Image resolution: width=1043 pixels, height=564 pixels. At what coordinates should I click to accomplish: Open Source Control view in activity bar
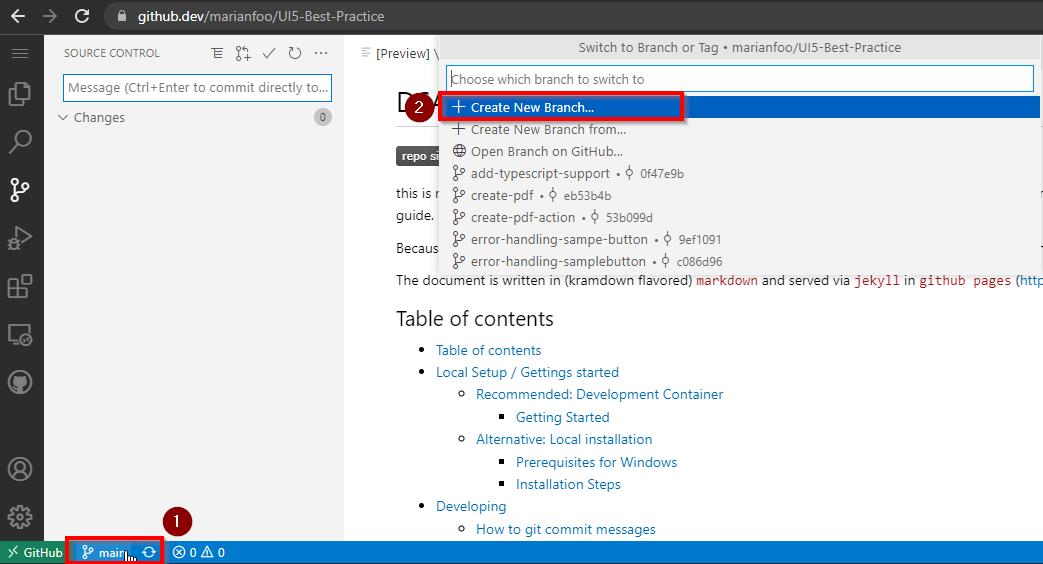(20, 190)
